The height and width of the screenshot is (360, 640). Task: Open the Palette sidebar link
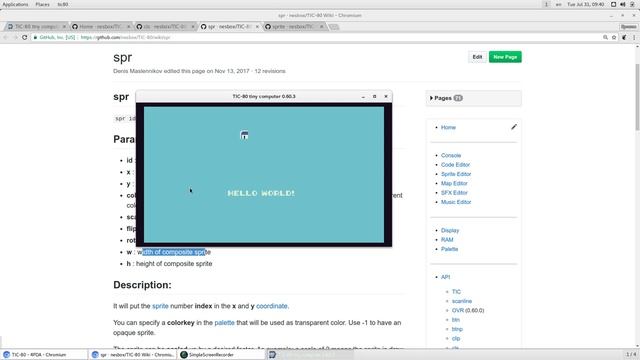pyautogui.click(x=449, y=249)
